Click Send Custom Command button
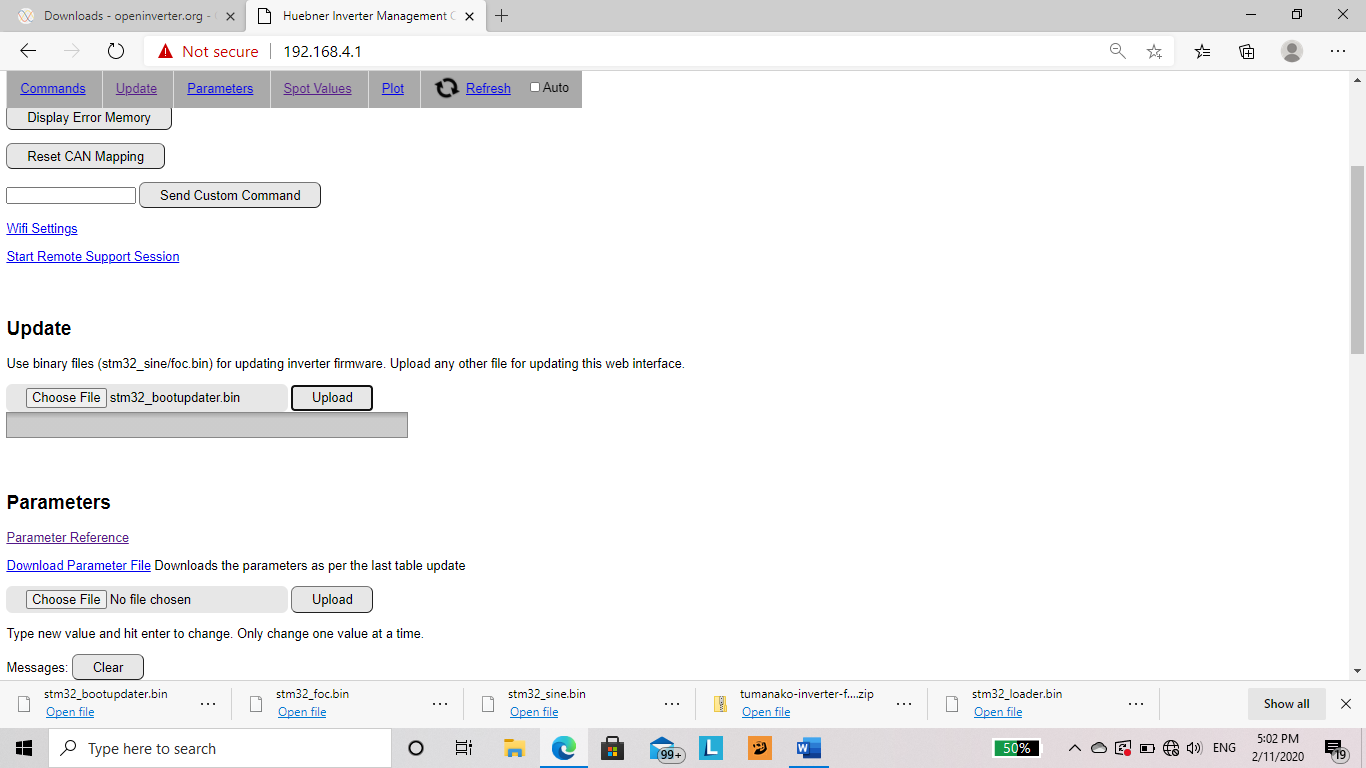 click(x=230, y=195)
